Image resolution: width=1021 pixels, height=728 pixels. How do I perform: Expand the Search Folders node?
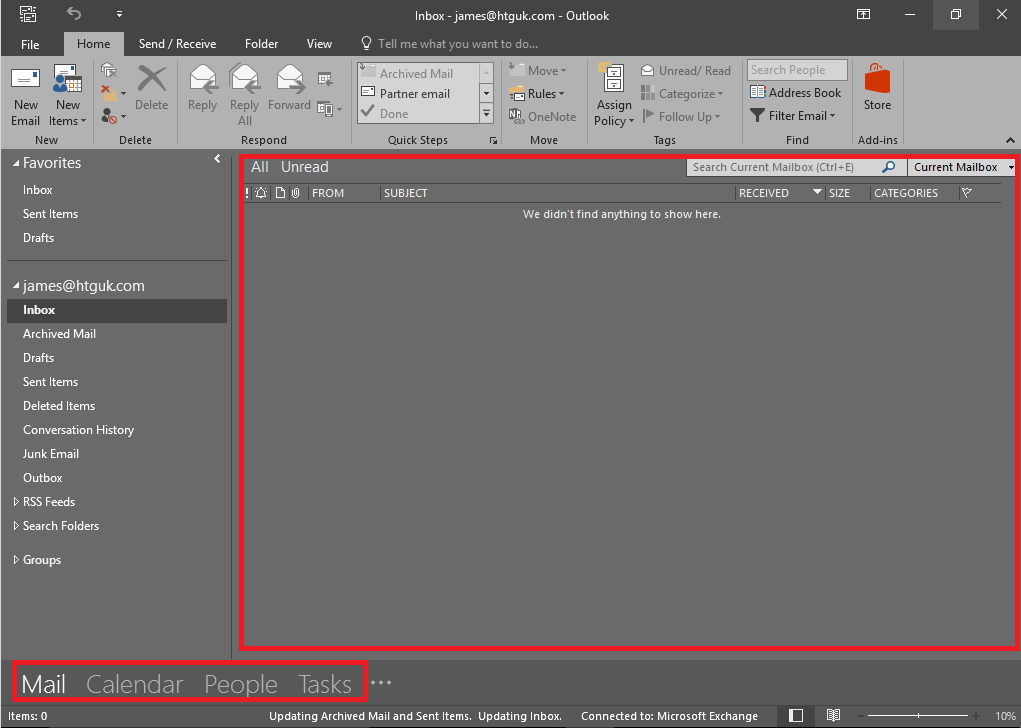click(16, 526)
